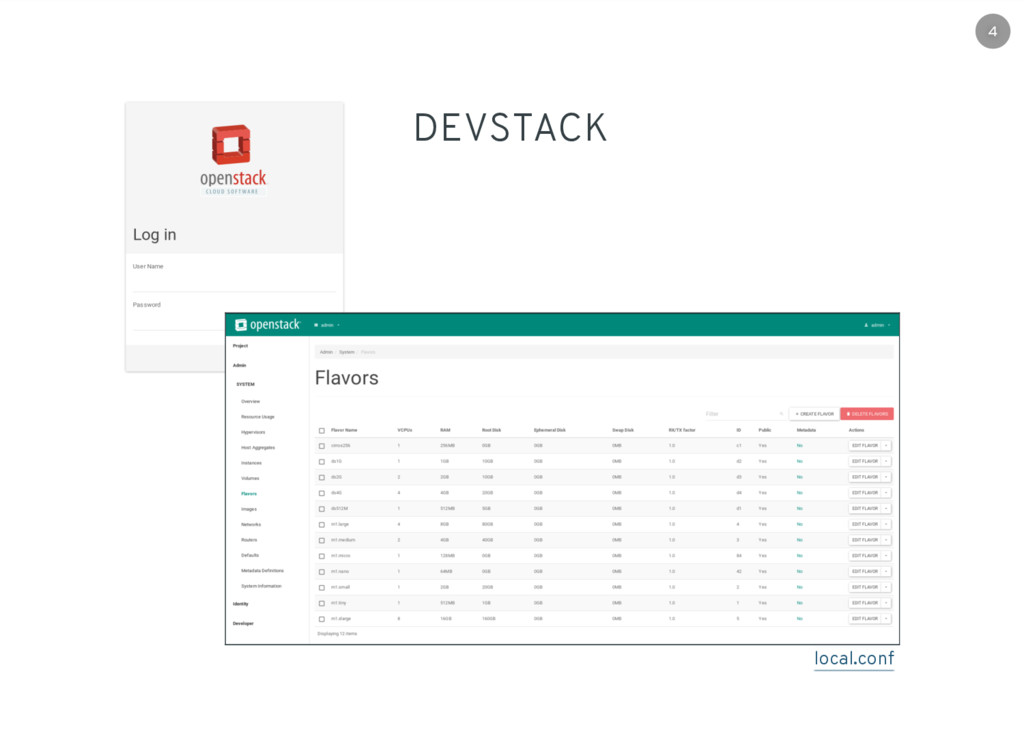Open Metadata Definitions in the sidebar
Image resolution: width=1024 pixels, height=747 pixels.
pos(262,571)
